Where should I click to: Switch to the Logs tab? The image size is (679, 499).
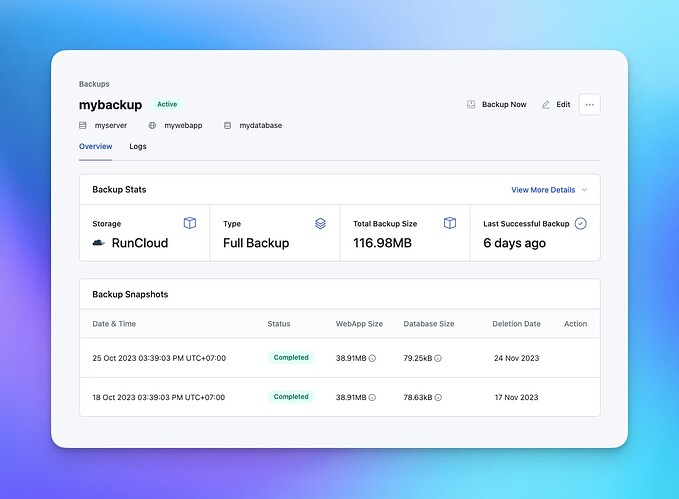138,146
